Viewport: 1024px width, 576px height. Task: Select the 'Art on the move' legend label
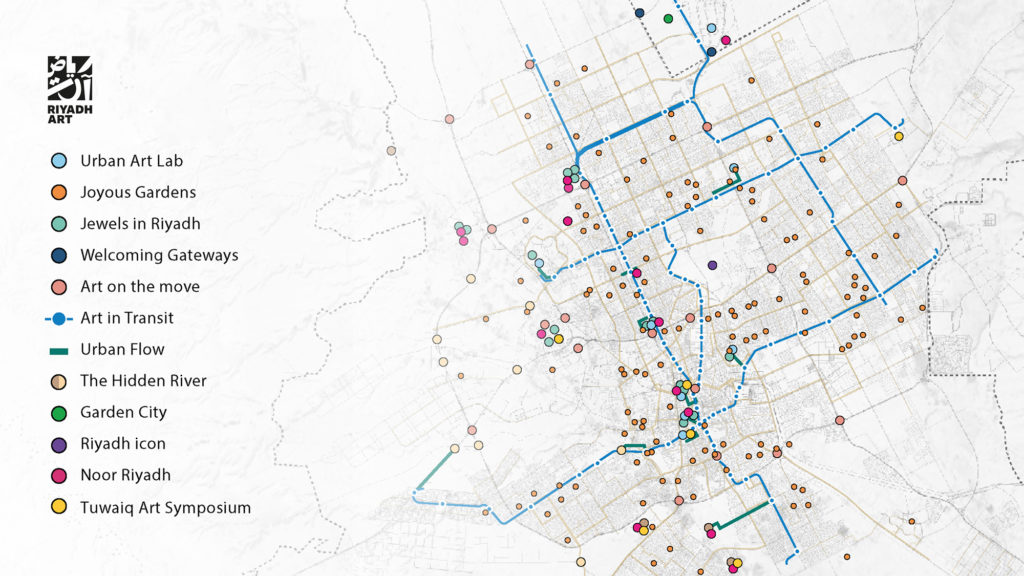point(140,286)
